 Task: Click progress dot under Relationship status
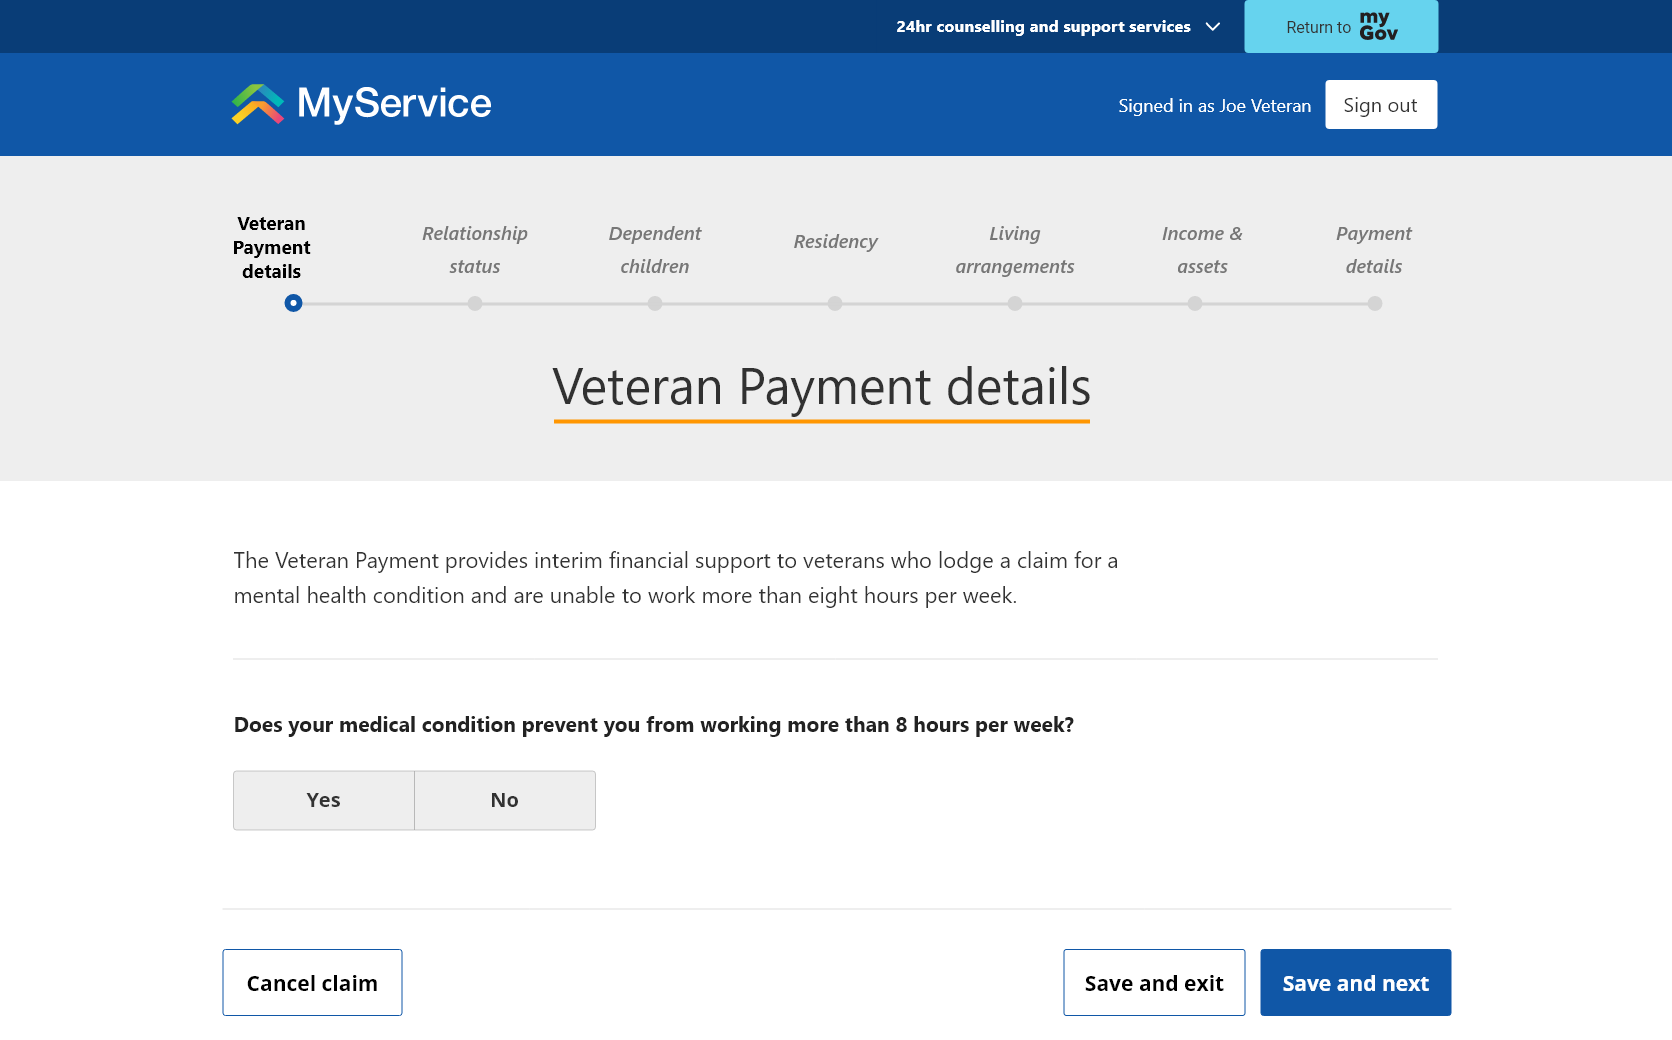coord(475,303)
